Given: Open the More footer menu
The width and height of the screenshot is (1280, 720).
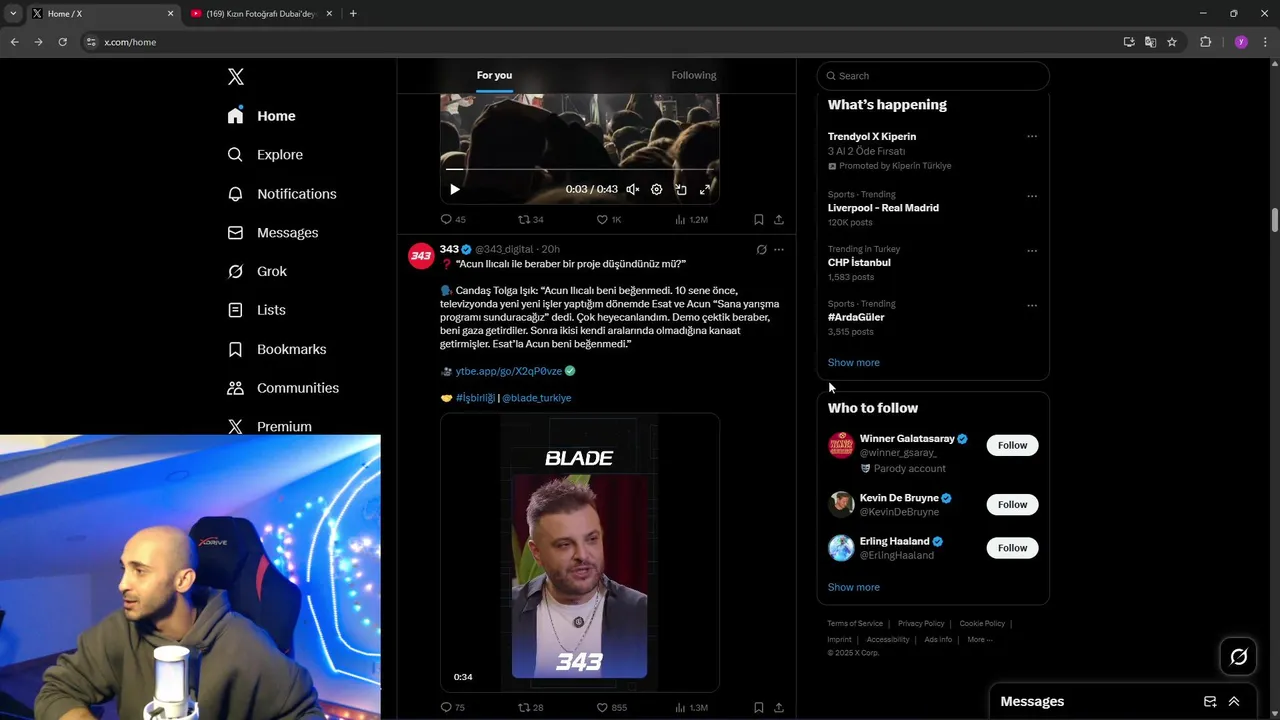Looking at the screenshot, I should pyautogui.click(x=980, y=640).
